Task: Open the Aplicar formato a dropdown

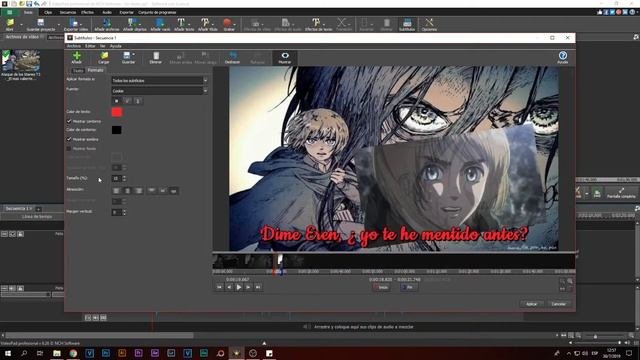Action: coord(160,80)
